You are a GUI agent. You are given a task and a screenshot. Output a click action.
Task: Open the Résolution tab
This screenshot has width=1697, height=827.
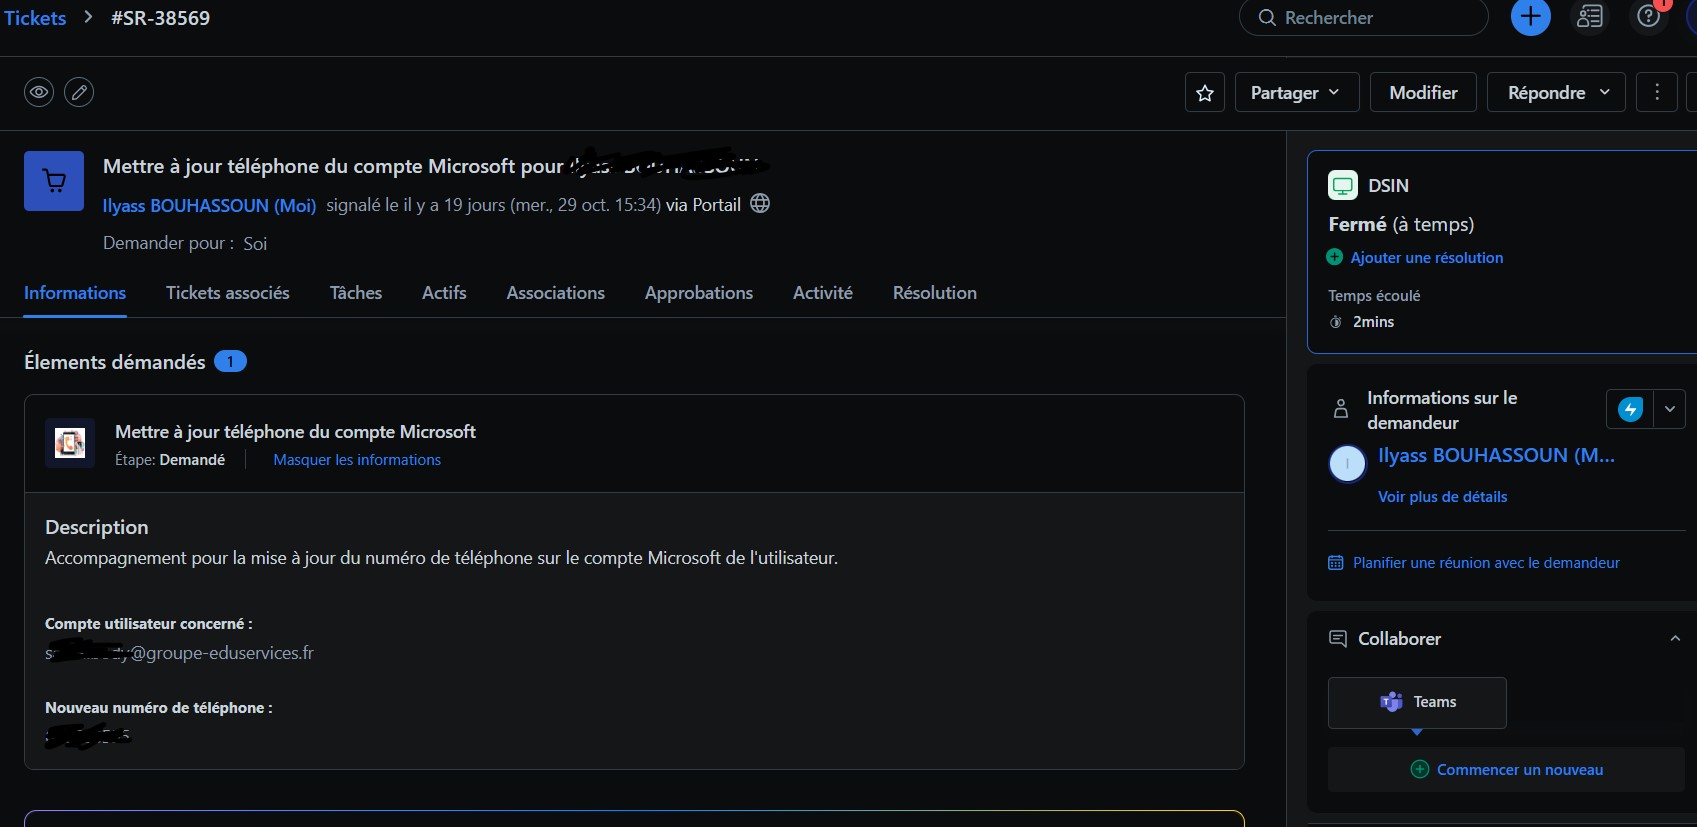click(934, 293)
